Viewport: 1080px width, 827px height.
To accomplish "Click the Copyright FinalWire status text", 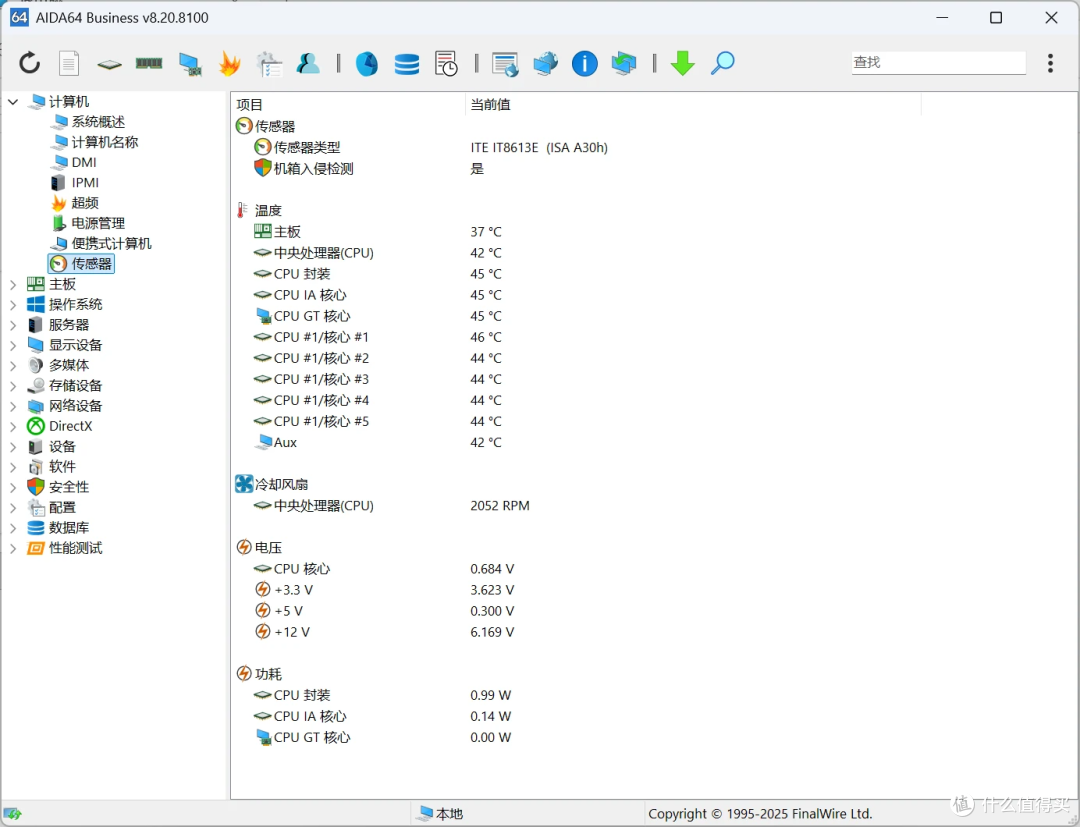I will [x=760, y=814].
